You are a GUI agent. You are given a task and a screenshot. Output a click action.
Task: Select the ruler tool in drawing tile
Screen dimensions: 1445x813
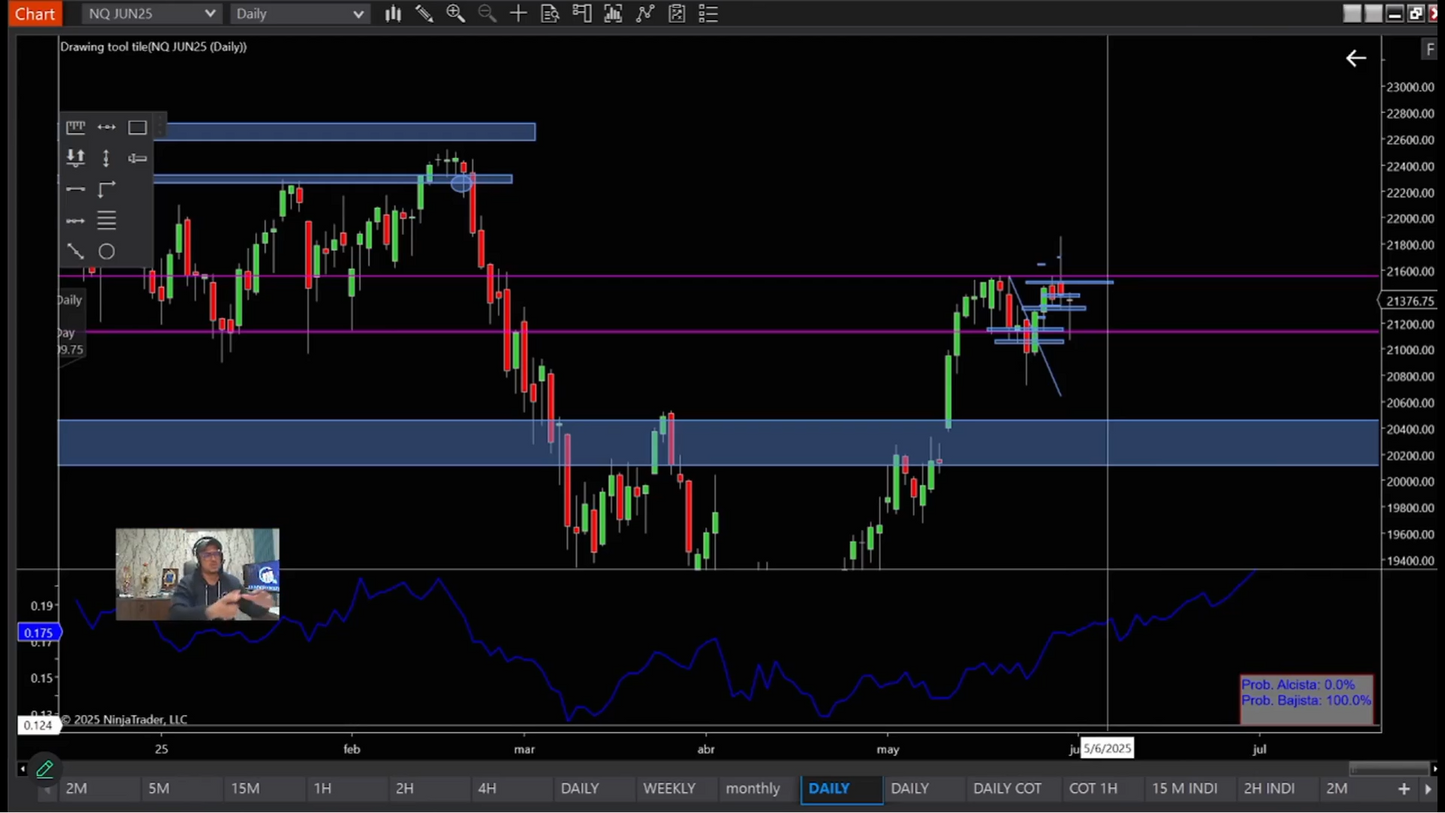click(x=75, y=127)
